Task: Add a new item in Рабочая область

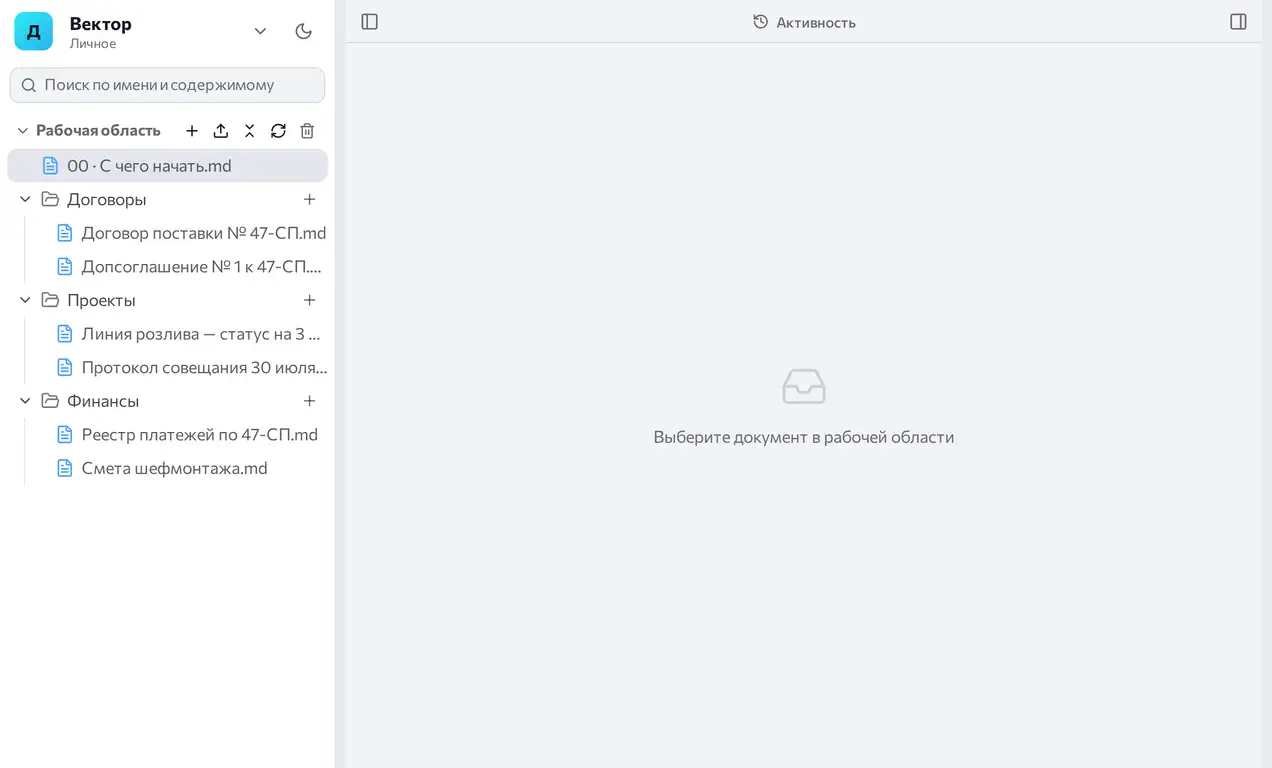Action: tap(192, 131)
